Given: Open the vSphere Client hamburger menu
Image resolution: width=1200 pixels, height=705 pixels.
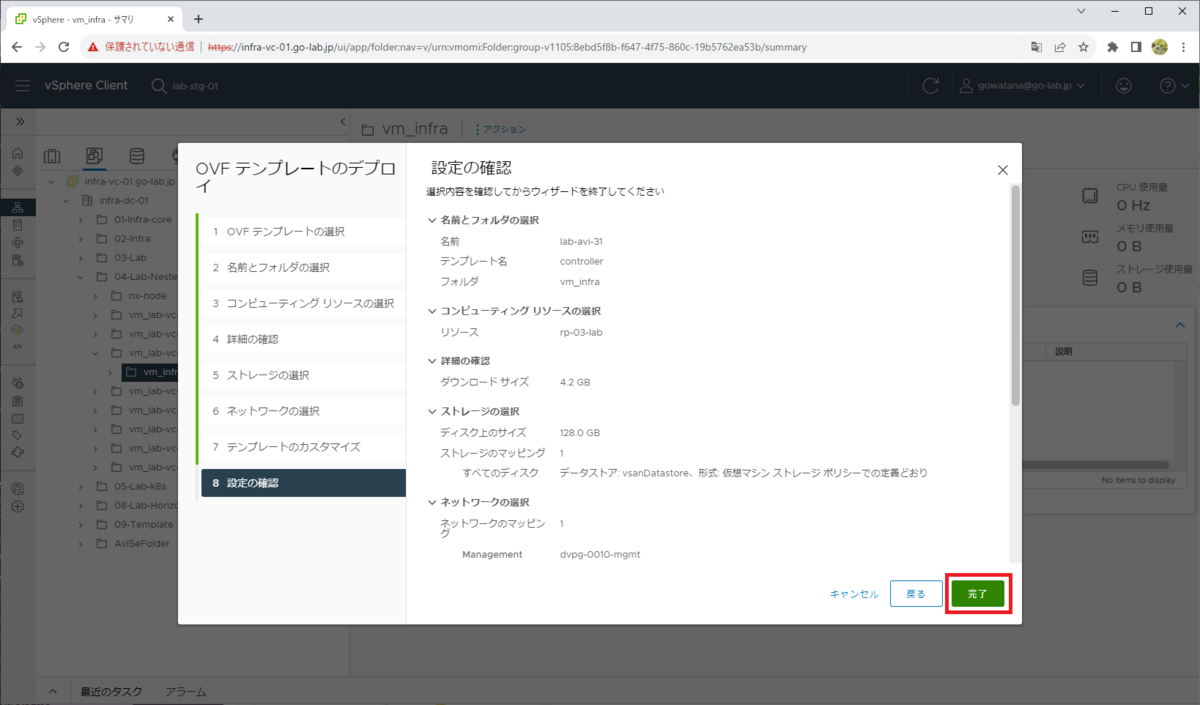Looking at the screenshot, I should (x=22, y=86).
